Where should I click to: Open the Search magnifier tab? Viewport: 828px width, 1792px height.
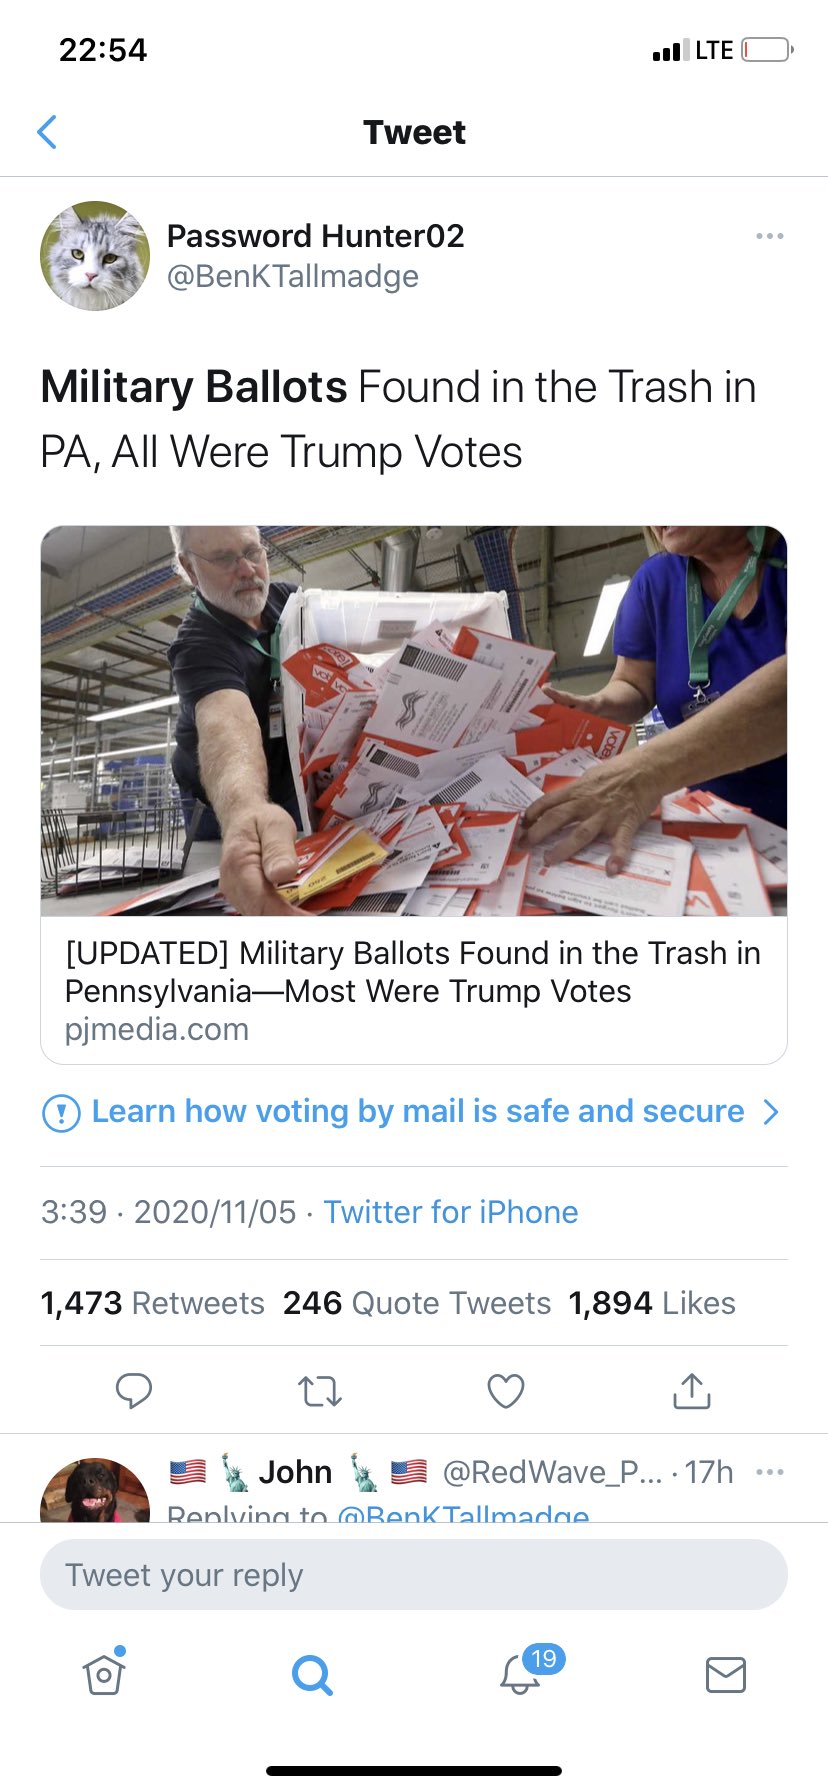(312, 1674)
